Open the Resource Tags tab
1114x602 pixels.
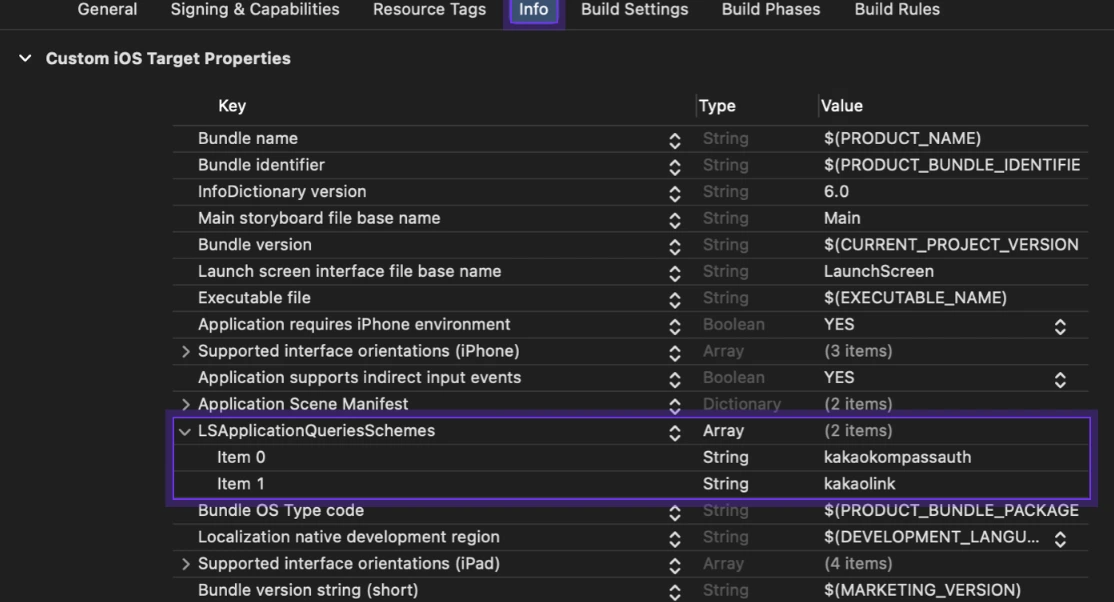(x=429, y=9)
